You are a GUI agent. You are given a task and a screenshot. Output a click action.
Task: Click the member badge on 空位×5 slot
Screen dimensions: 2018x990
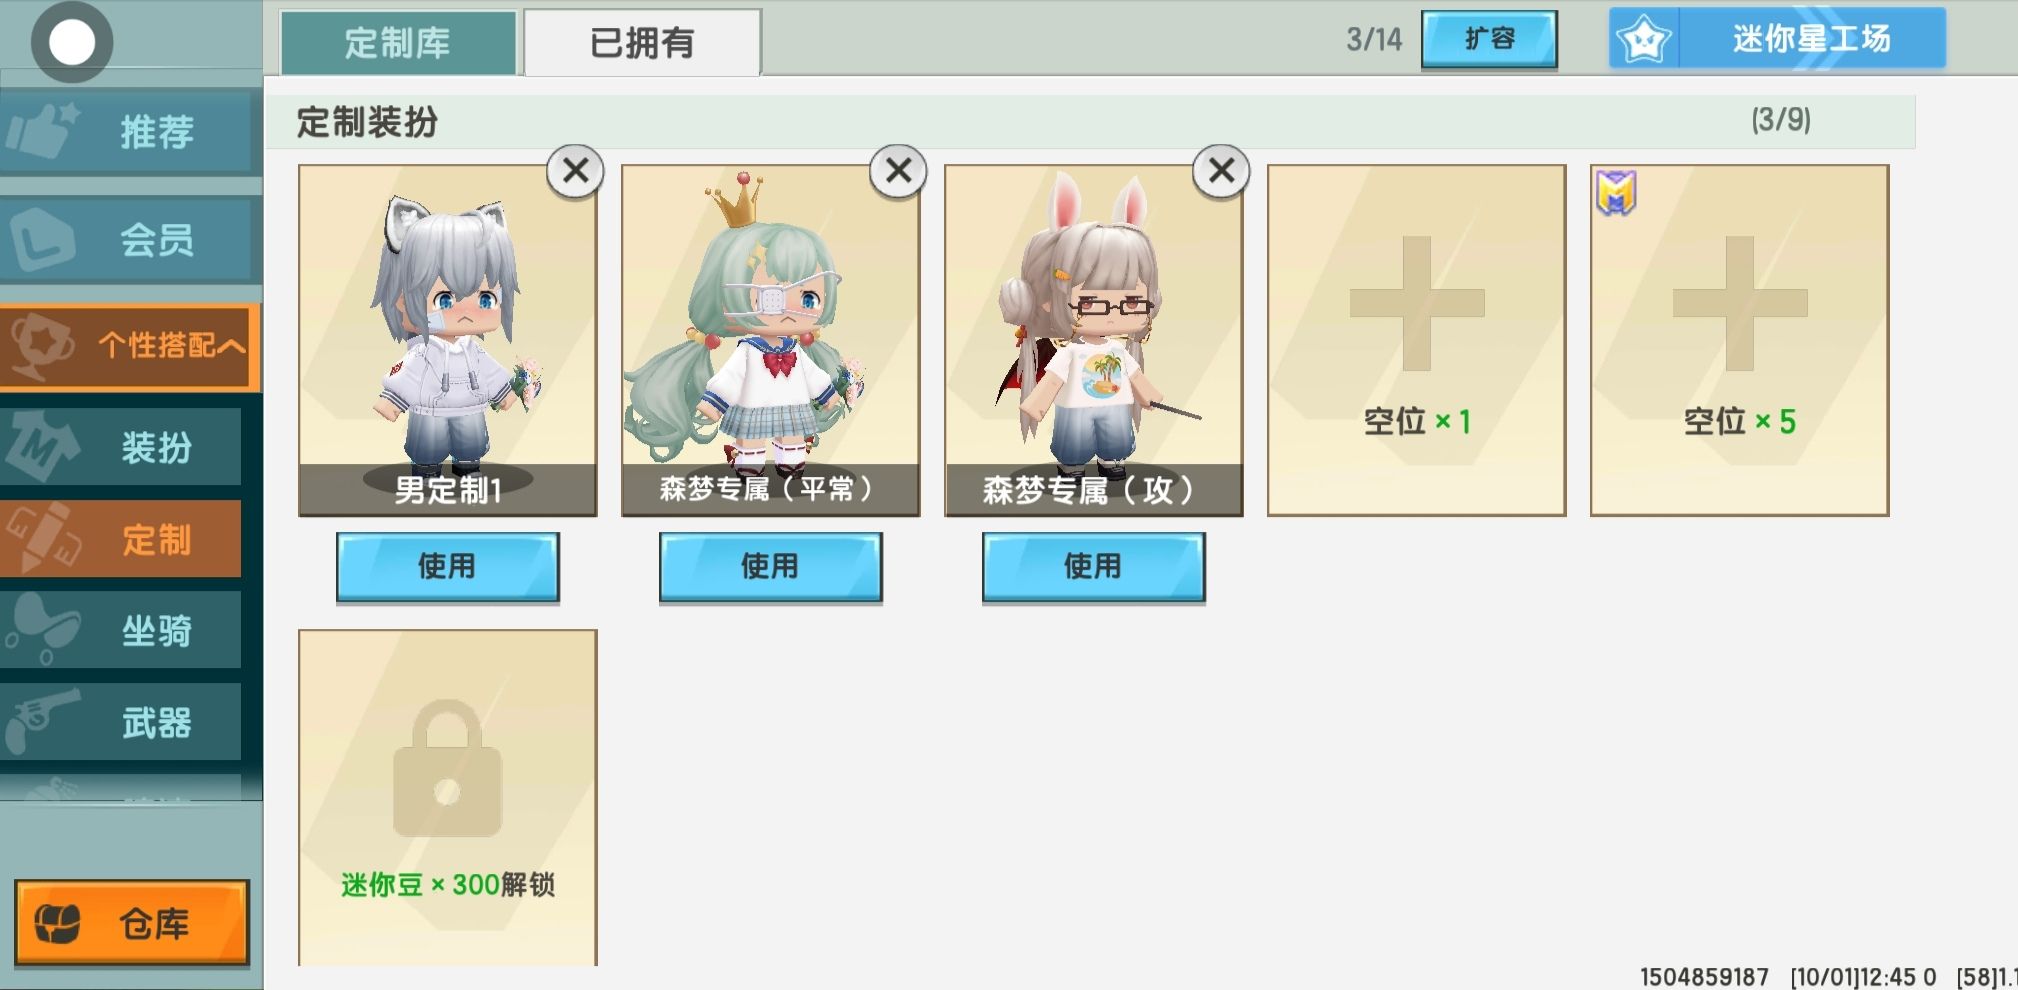point(1615,193)
